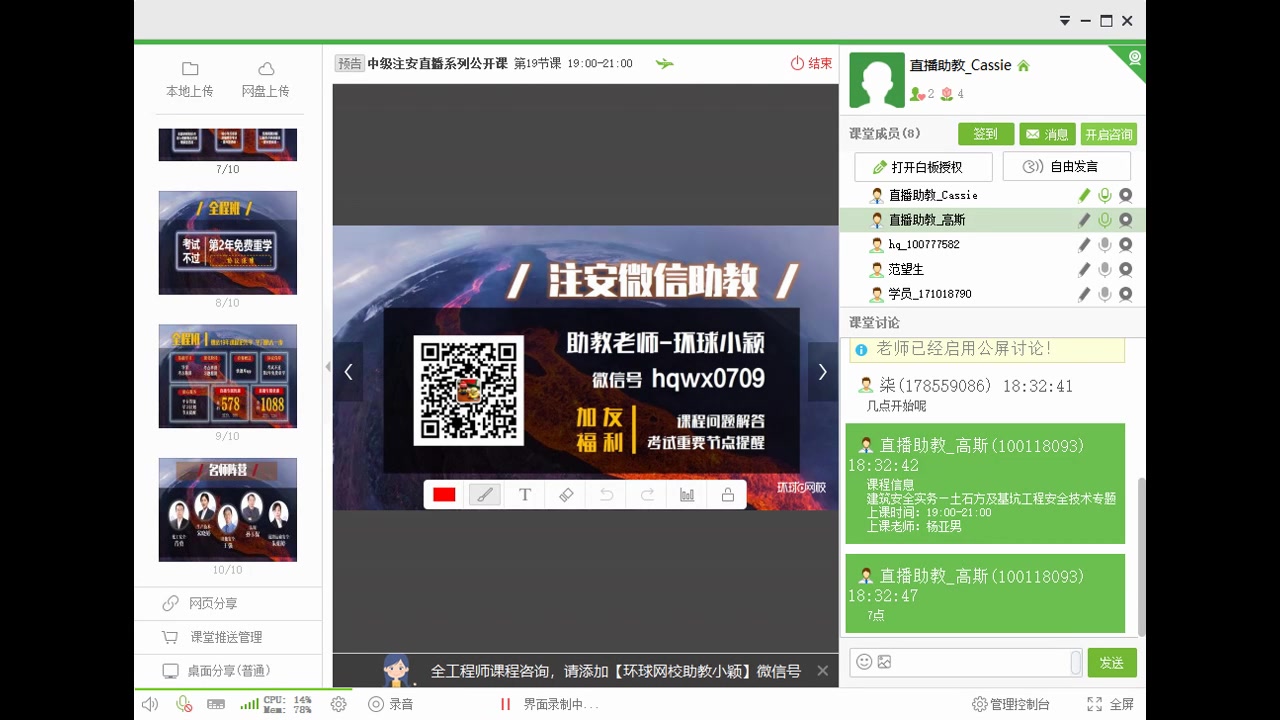Viewport: 1280px width, 720px height.
Task: Open 本地上传 local upload
Action: coord(190,79)
